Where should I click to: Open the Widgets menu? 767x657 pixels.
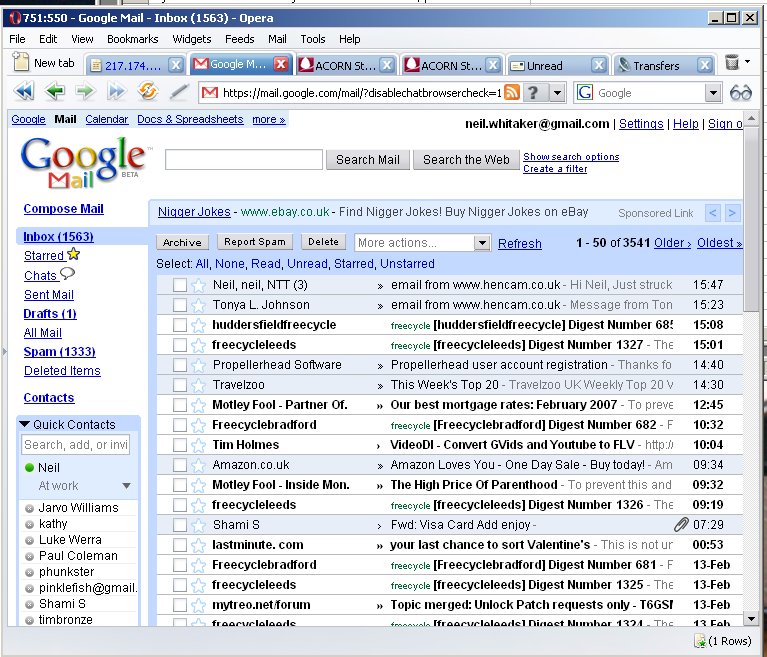coord(192,39)
